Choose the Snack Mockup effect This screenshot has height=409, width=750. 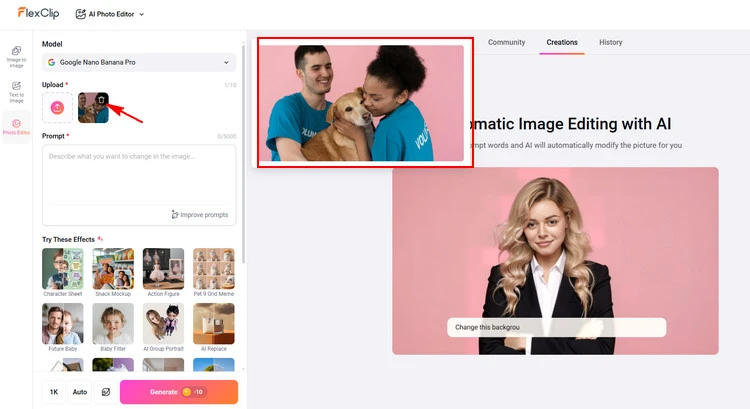point(113,272)
